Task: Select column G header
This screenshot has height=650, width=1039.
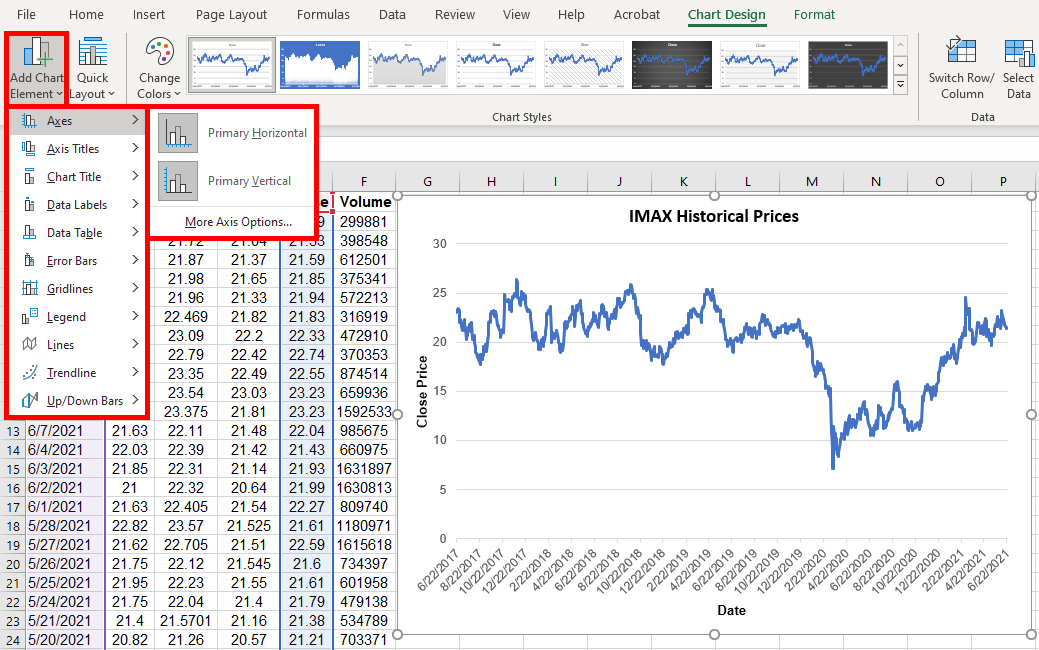Action: [x=427, y=182]
